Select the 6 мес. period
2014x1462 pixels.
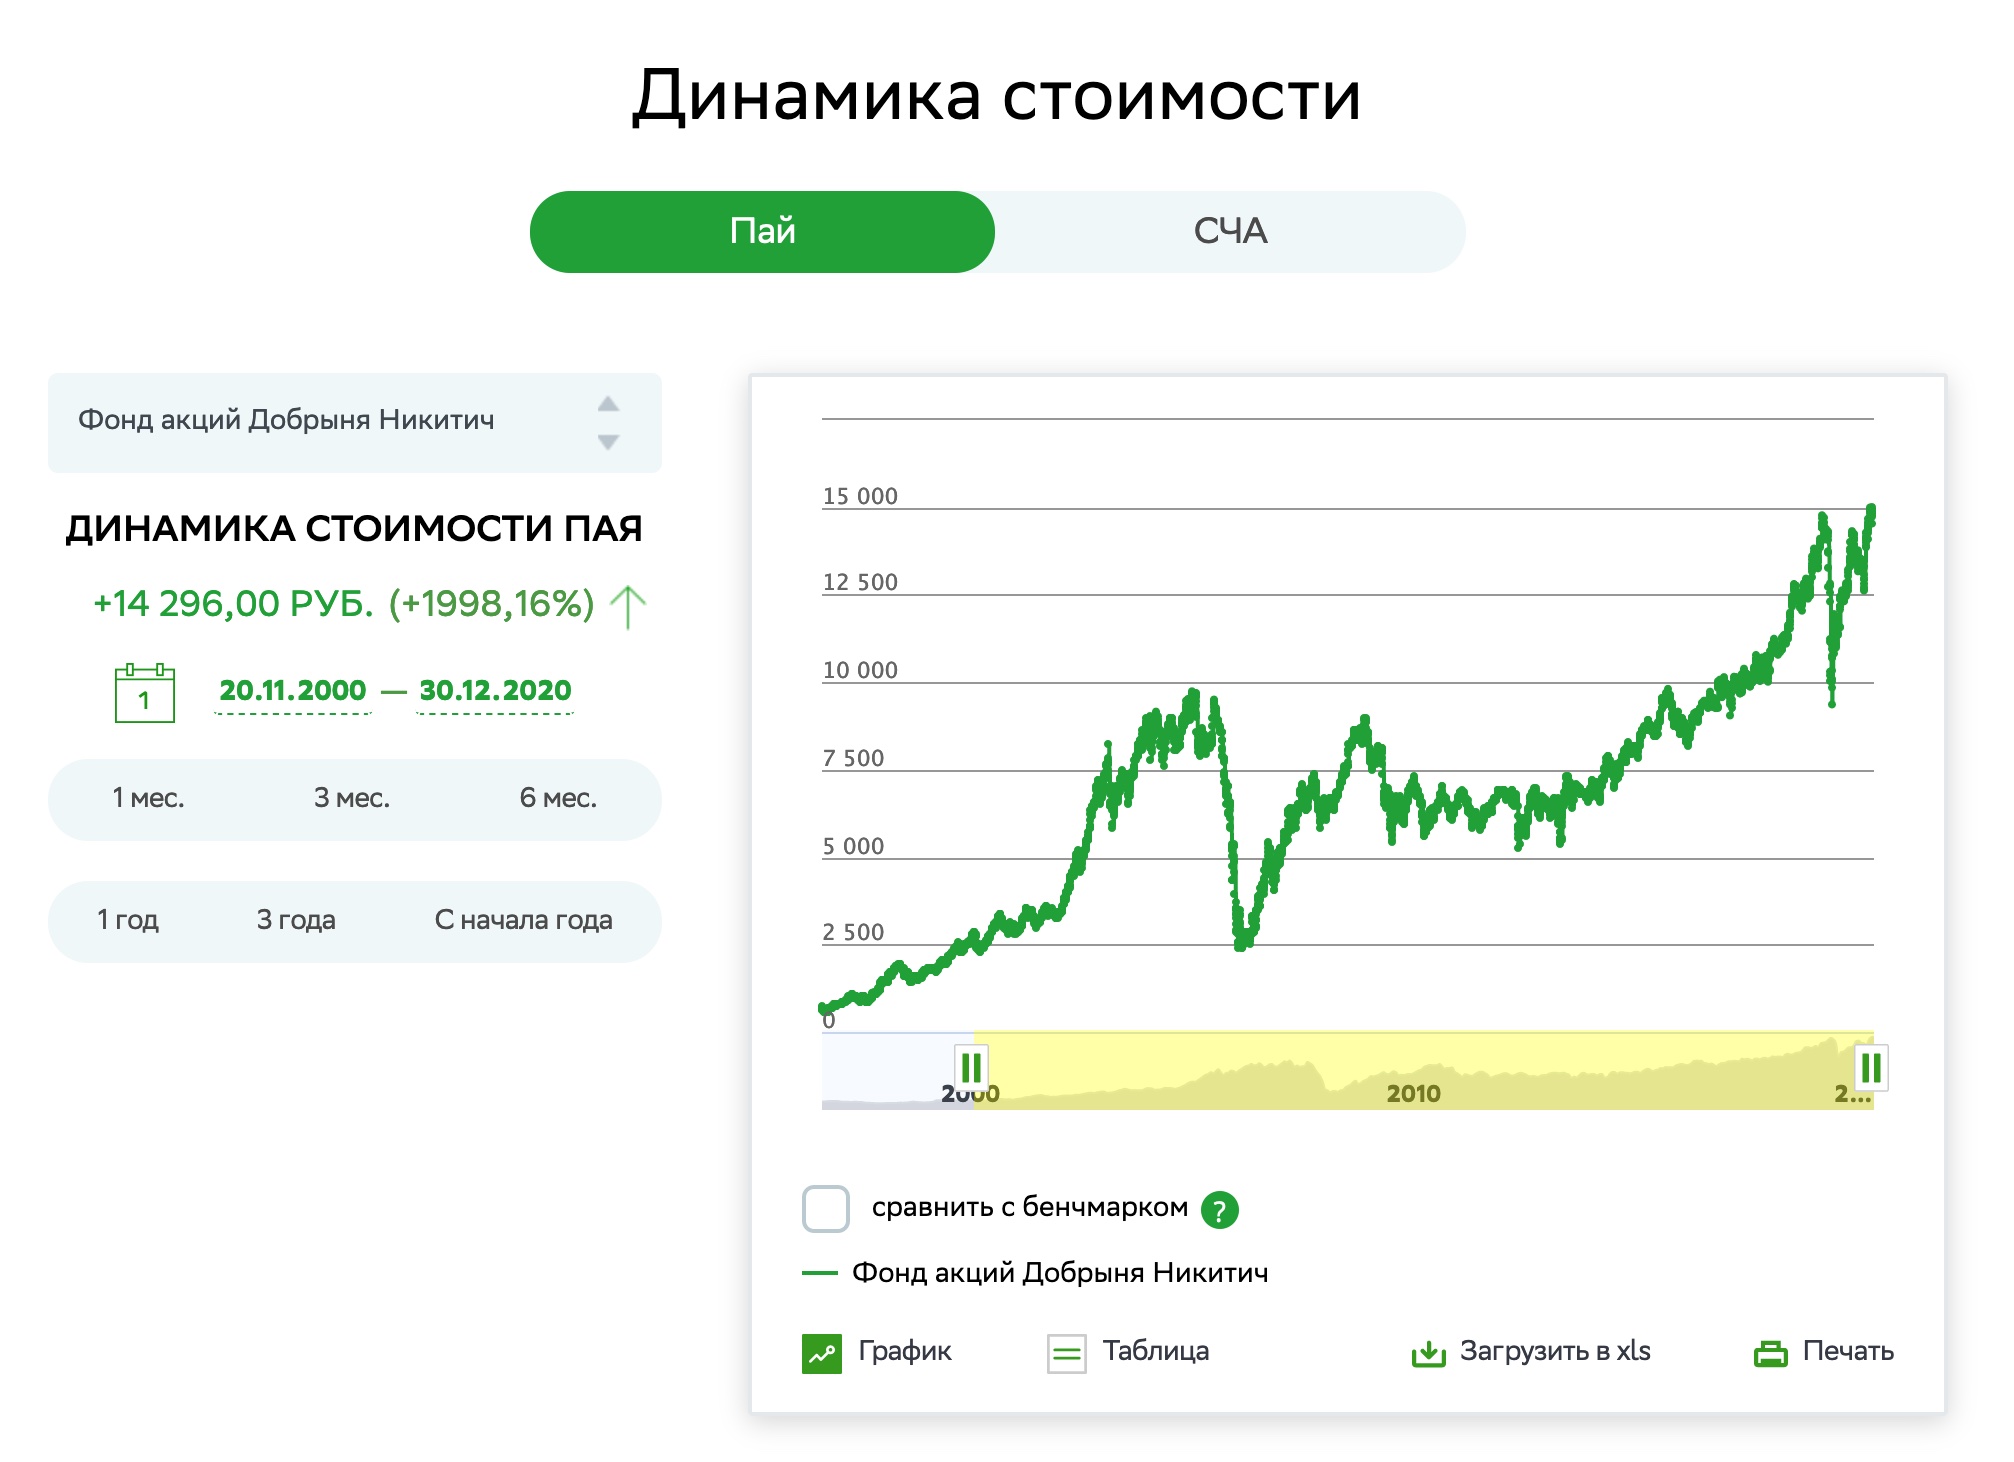[558, 799]
